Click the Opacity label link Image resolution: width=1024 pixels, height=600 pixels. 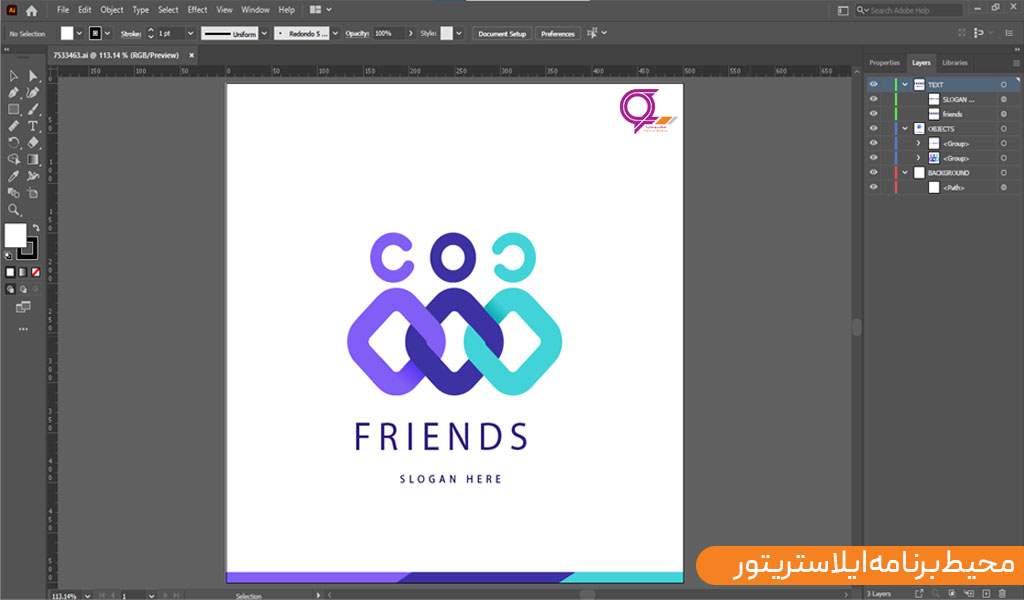click(x=357, y=33)
